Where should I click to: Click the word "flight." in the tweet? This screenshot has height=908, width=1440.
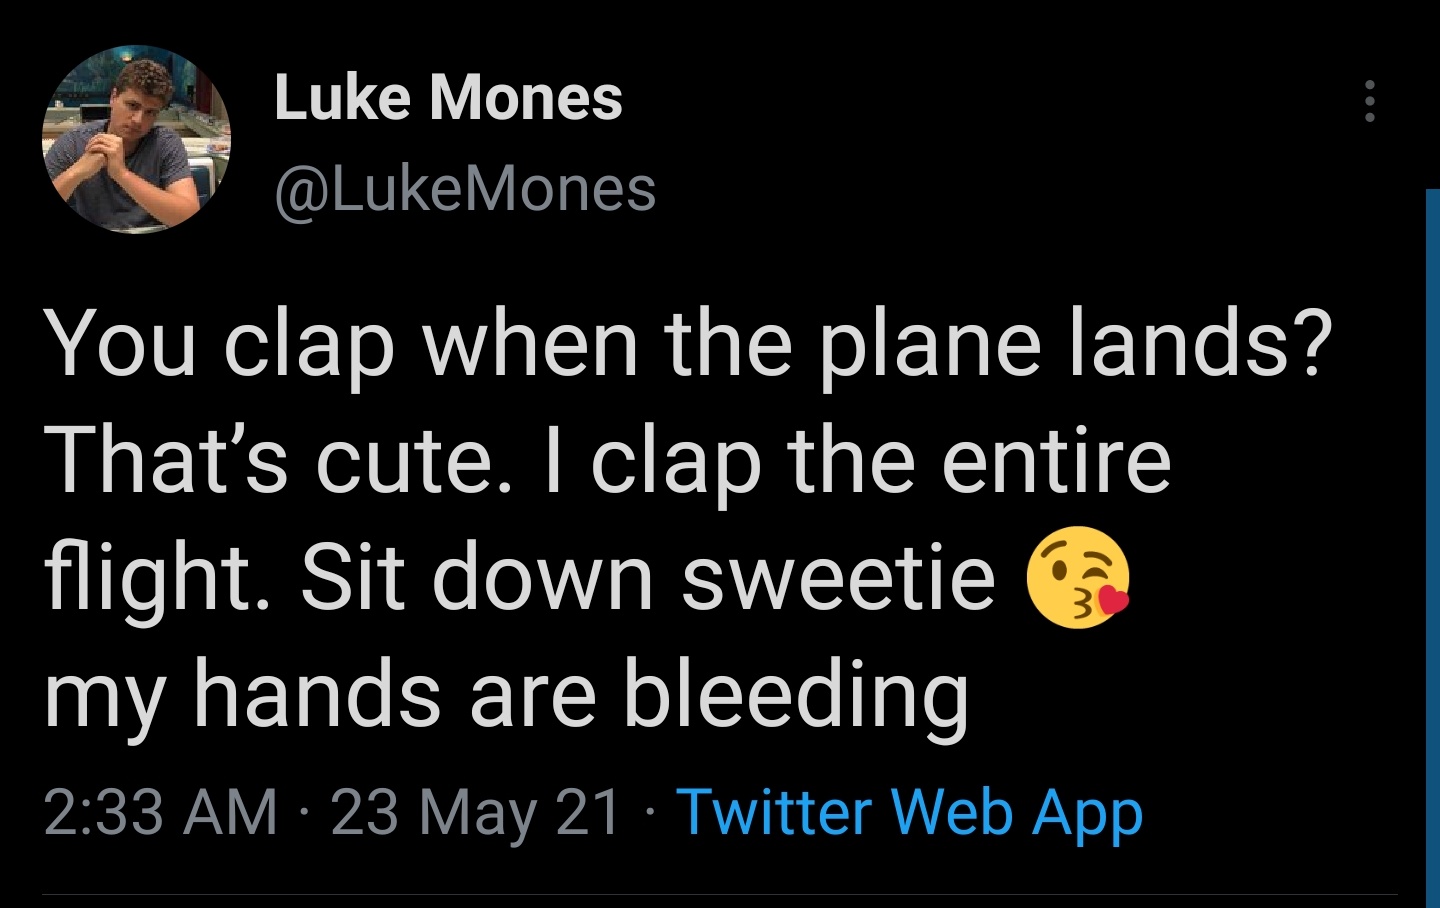(150, 578)
